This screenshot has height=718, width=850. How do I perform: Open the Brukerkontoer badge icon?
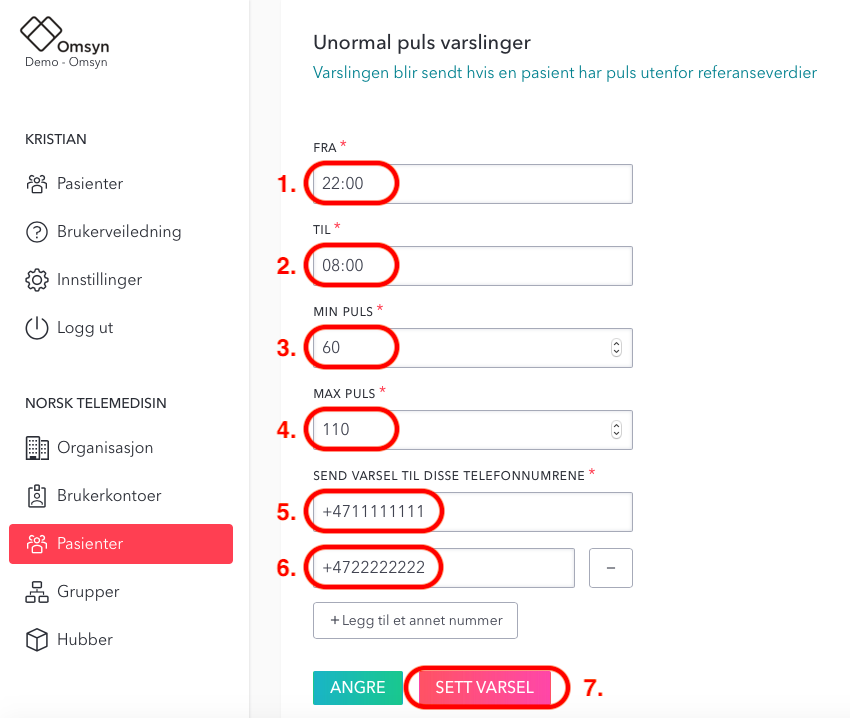37,496
